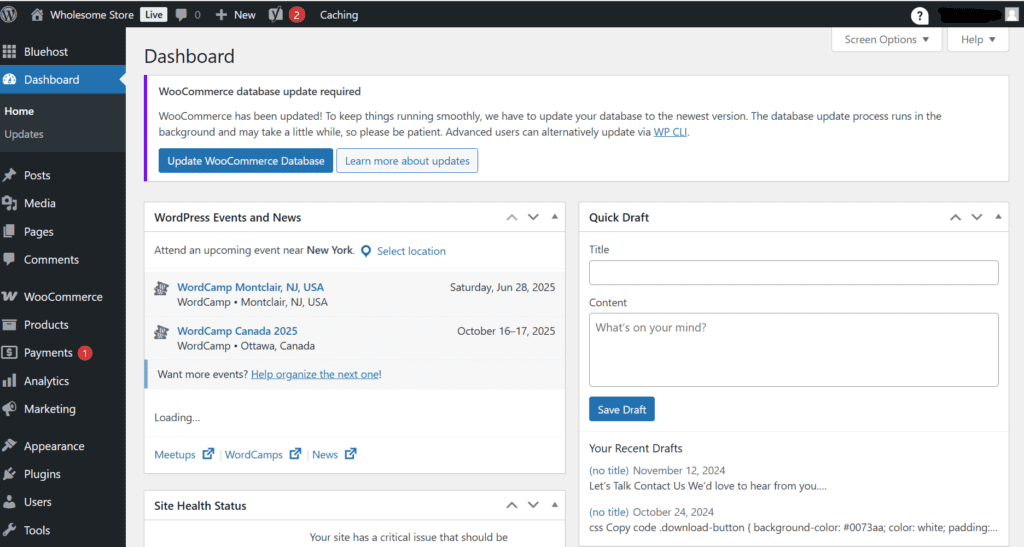The image size is (1024, 547).
Task: Click the Pages icon in sidebar
Action: tap(9, 231)
